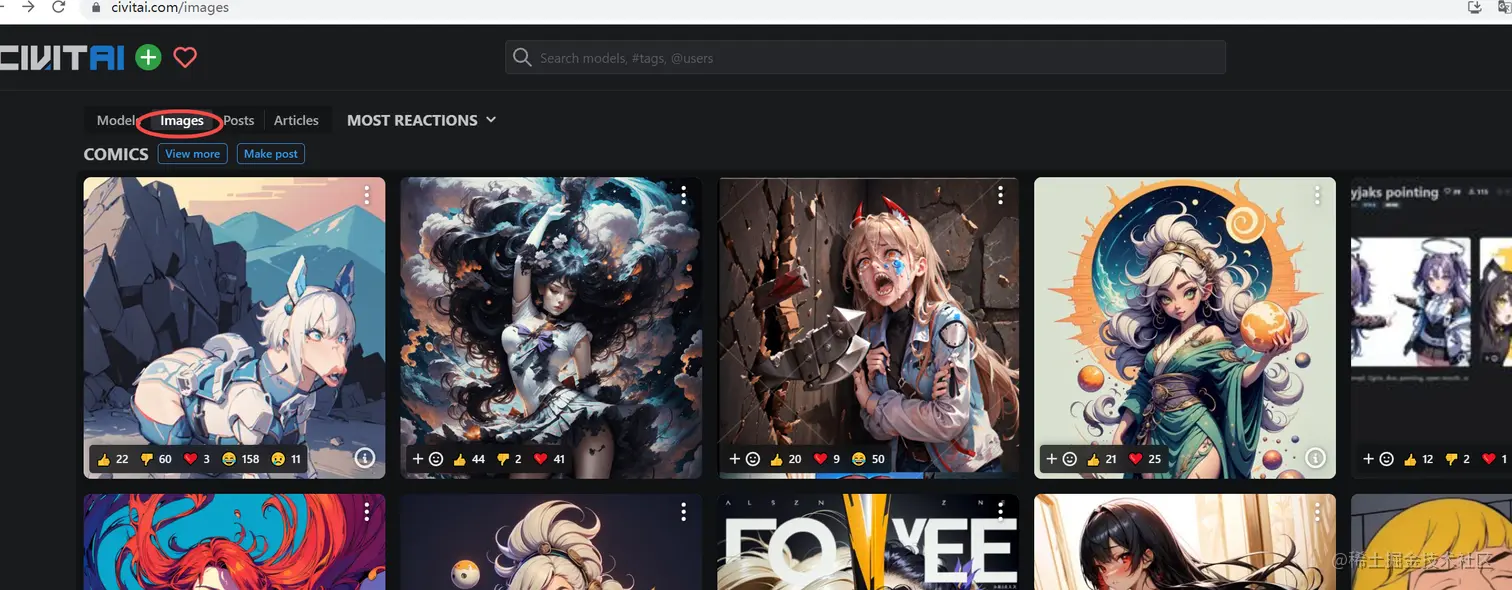
Task: Open three-dot menu on the screaming blonde card
Action: point(1000,195)
